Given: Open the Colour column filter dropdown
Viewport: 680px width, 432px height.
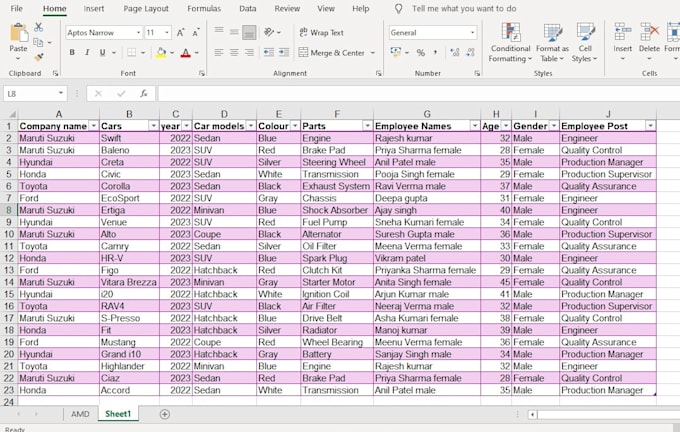Looking at the screenshot, I should pyautogui.click(x=295, y=126).
